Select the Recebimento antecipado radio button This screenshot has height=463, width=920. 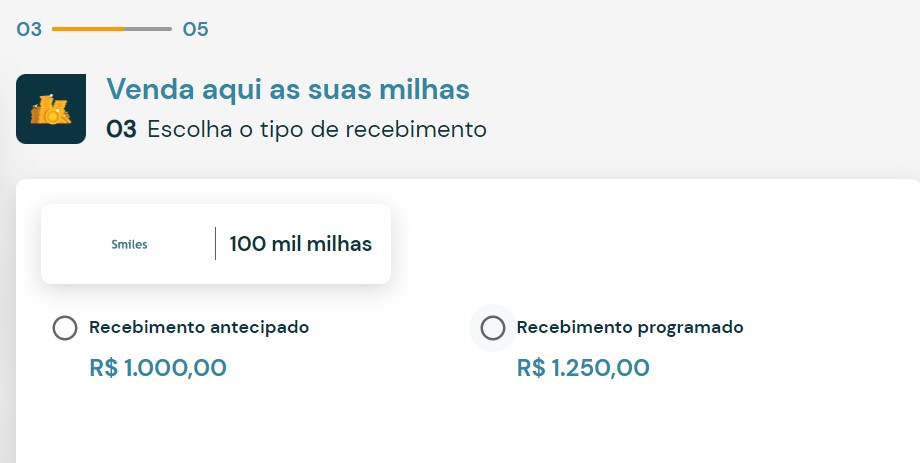[65, 328]
